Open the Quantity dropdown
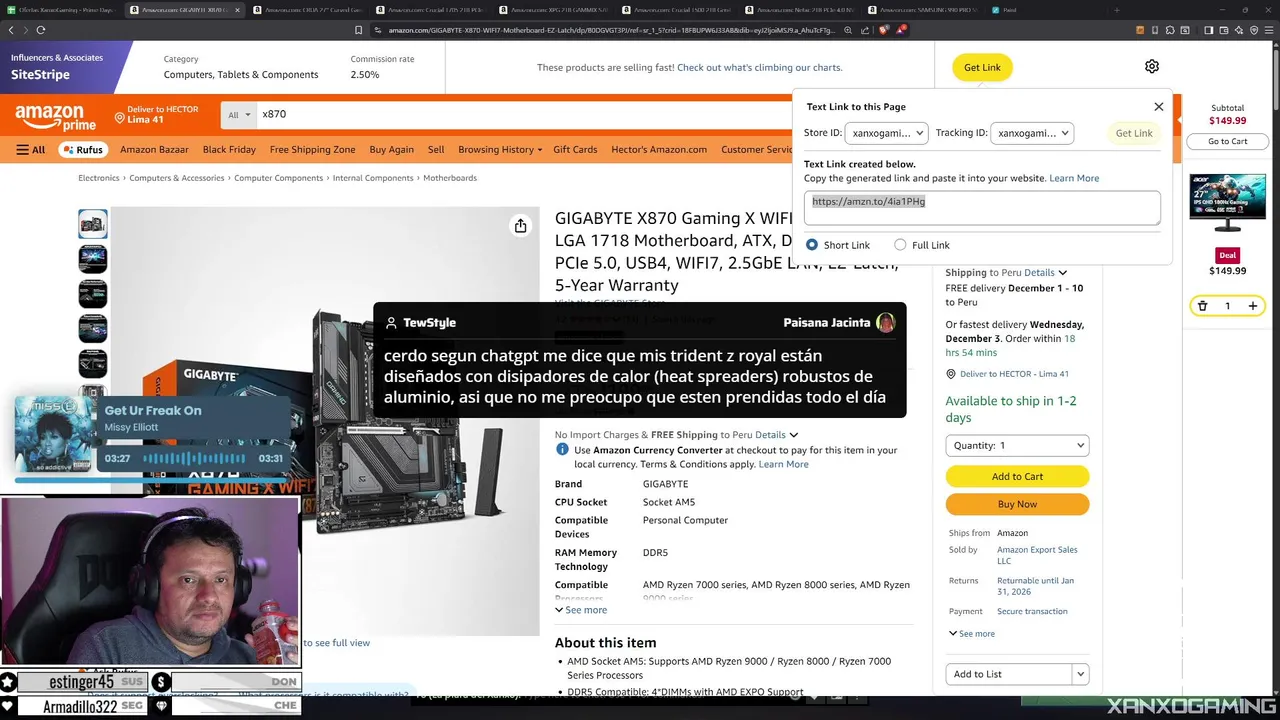1280x720 pixels. (x=1017, y=445)
